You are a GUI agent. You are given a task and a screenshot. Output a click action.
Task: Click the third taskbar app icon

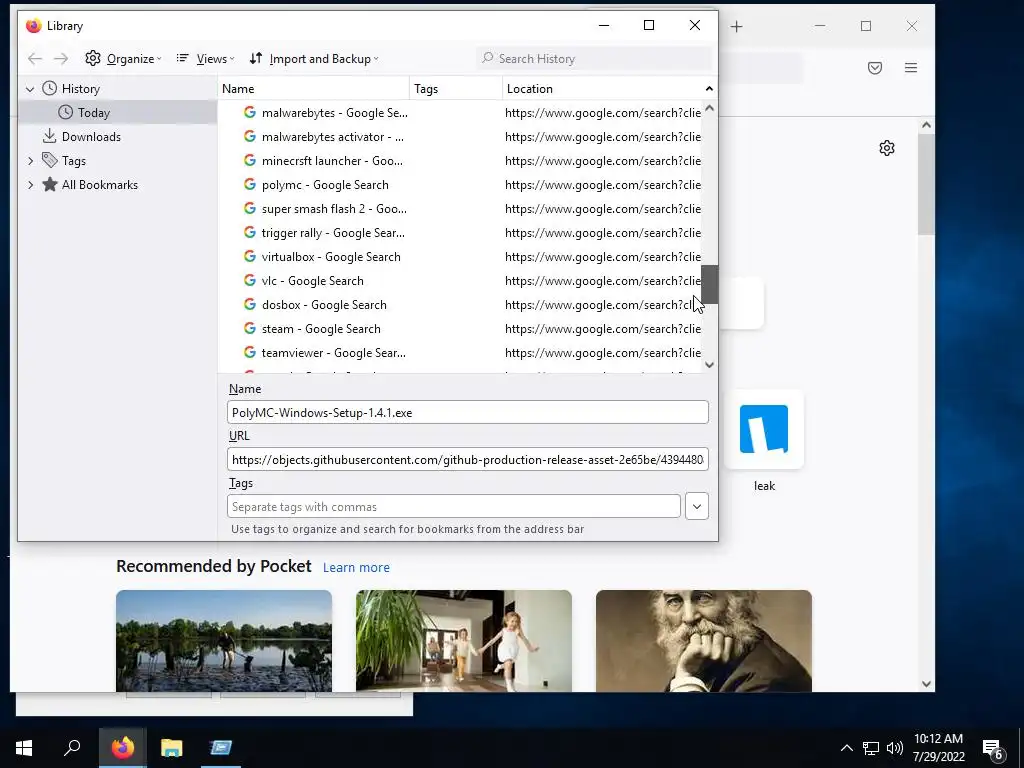click(x=221, y=748)
